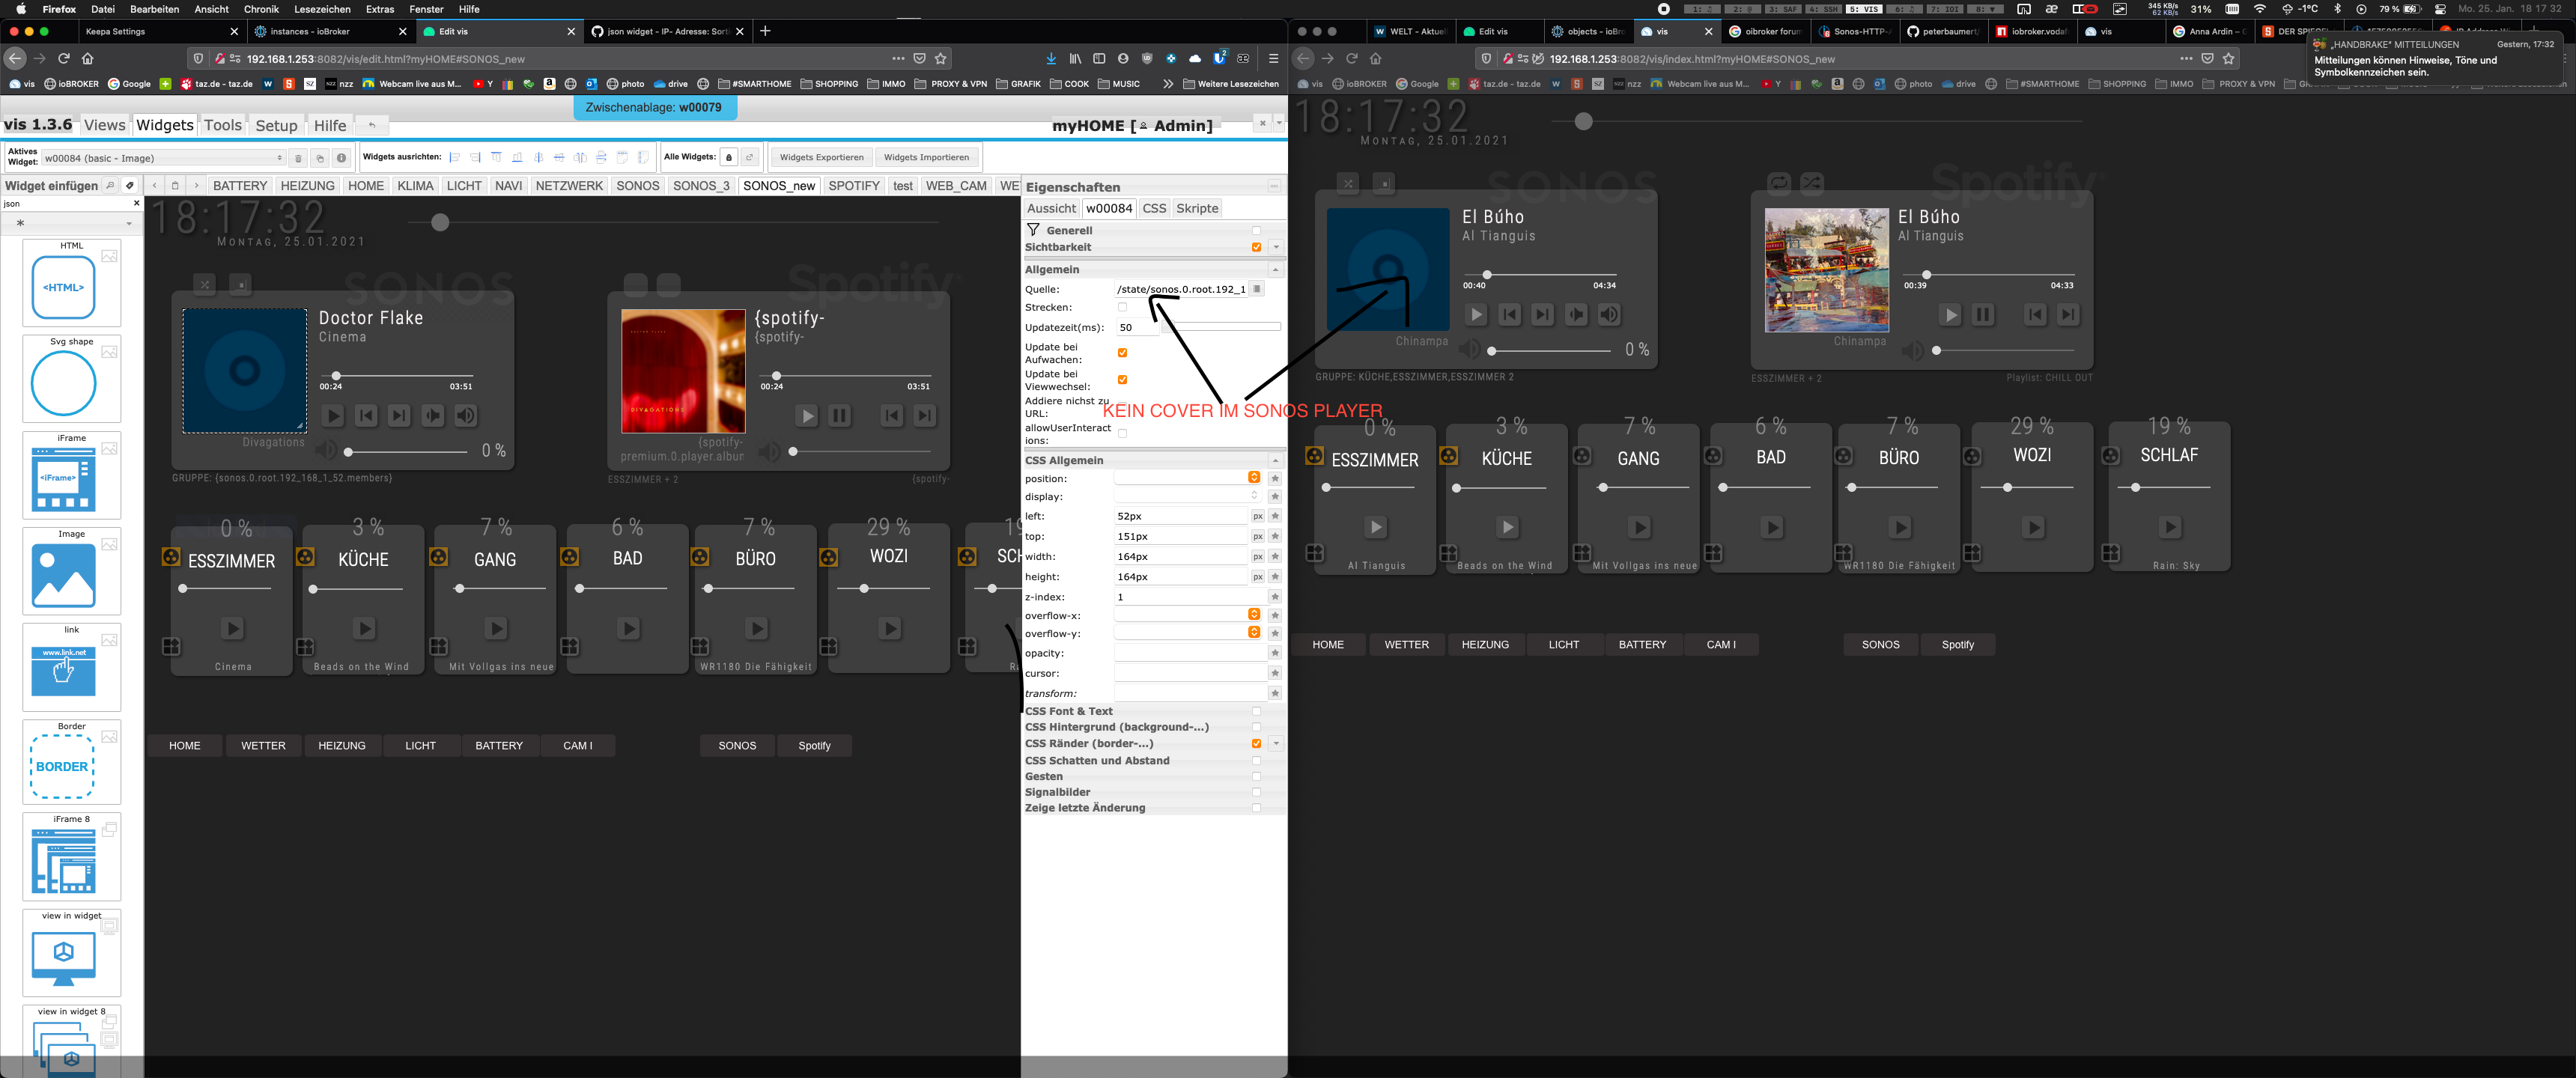Play Sonos track in right vis window
Screen dimensions: 2576x1078
coord(1476,315)
